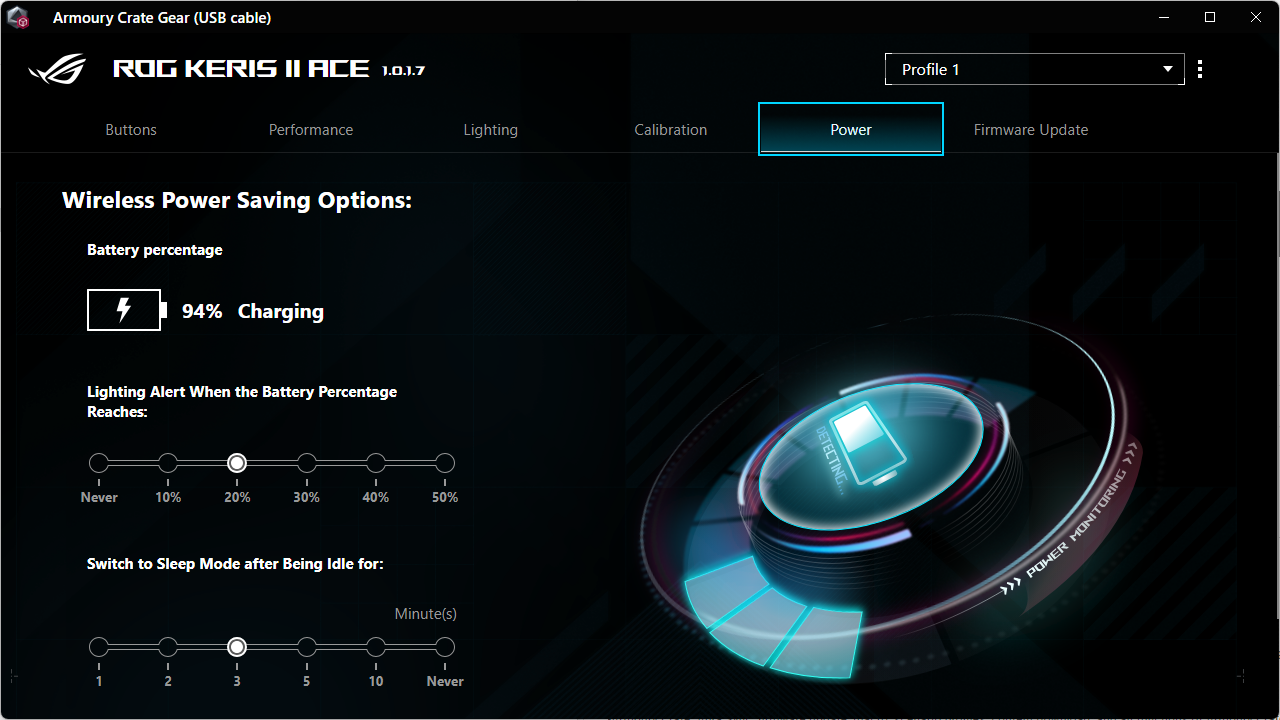Click the ROG KERIS II ACE device title
1280x720 pixels.
241,69
